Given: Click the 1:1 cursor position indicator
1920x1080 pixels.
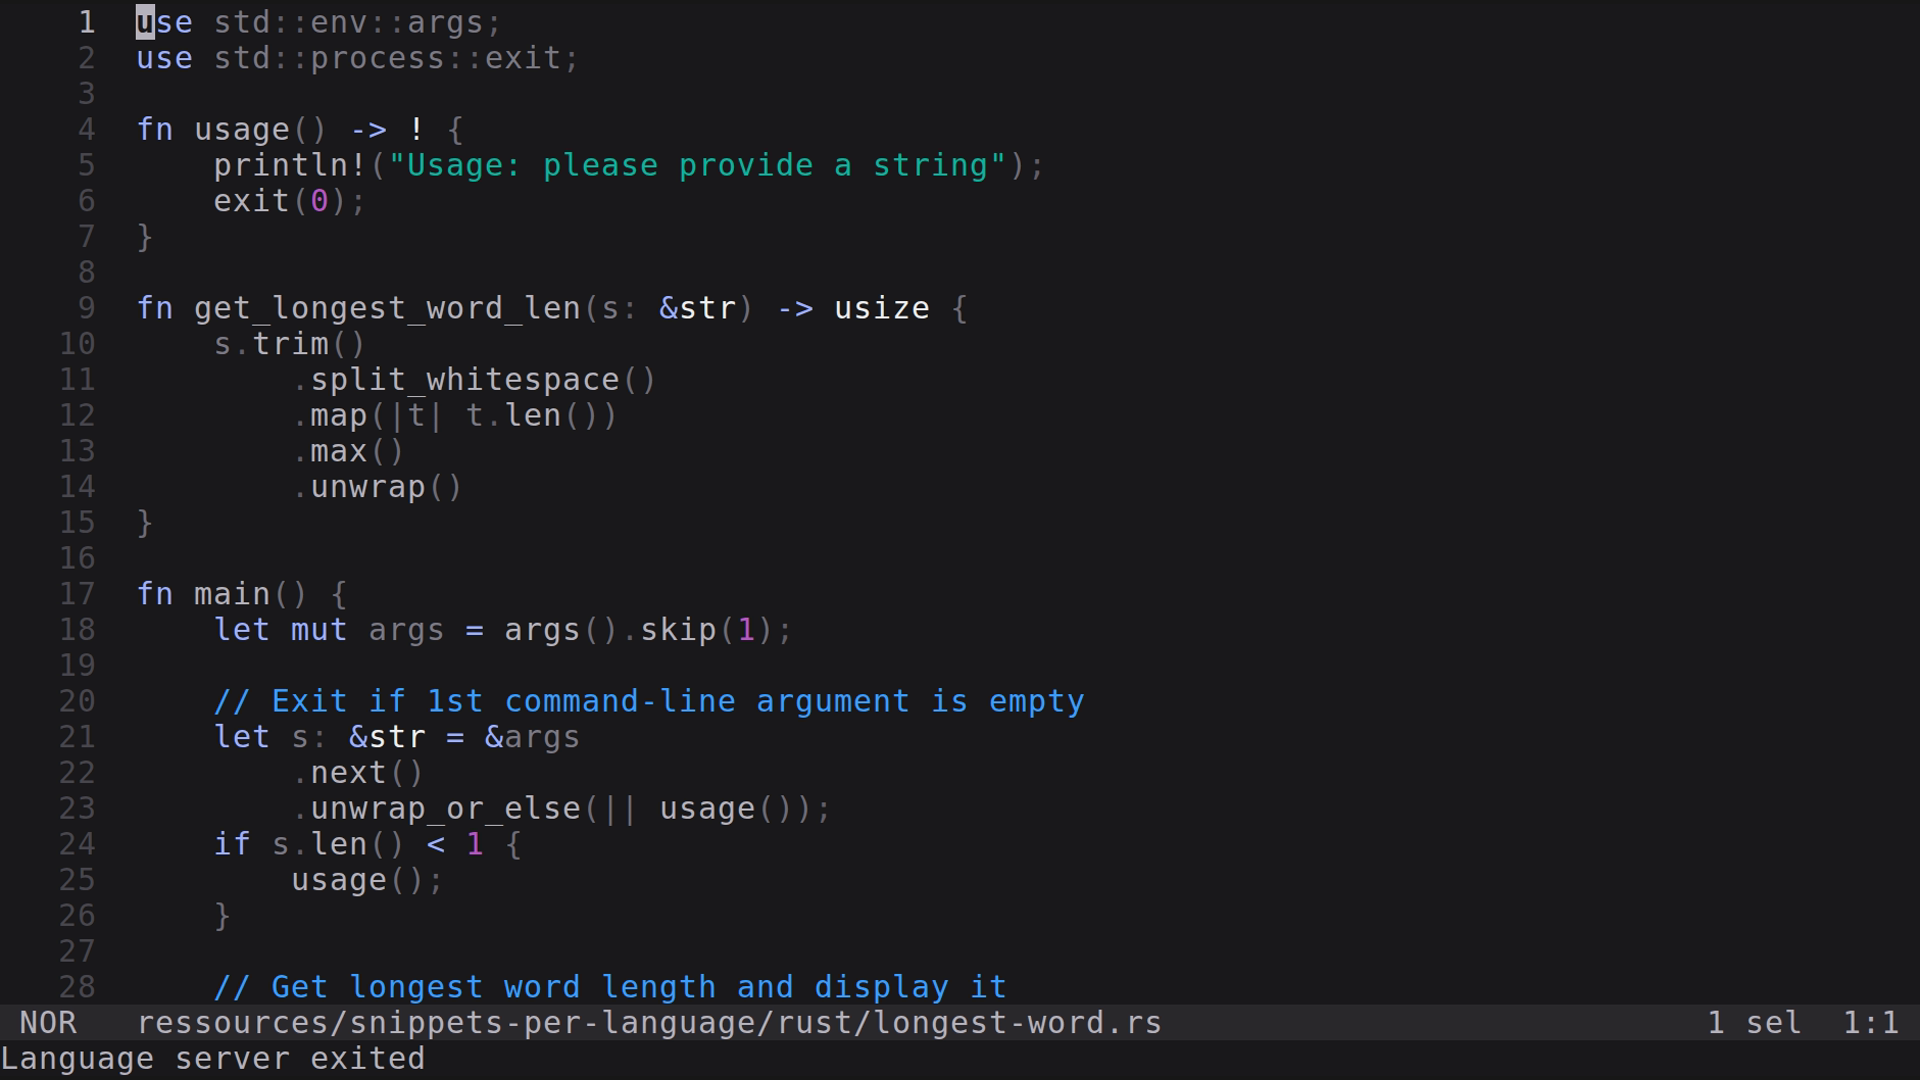Looking at the screenshot, I should click(1870, 1023).
